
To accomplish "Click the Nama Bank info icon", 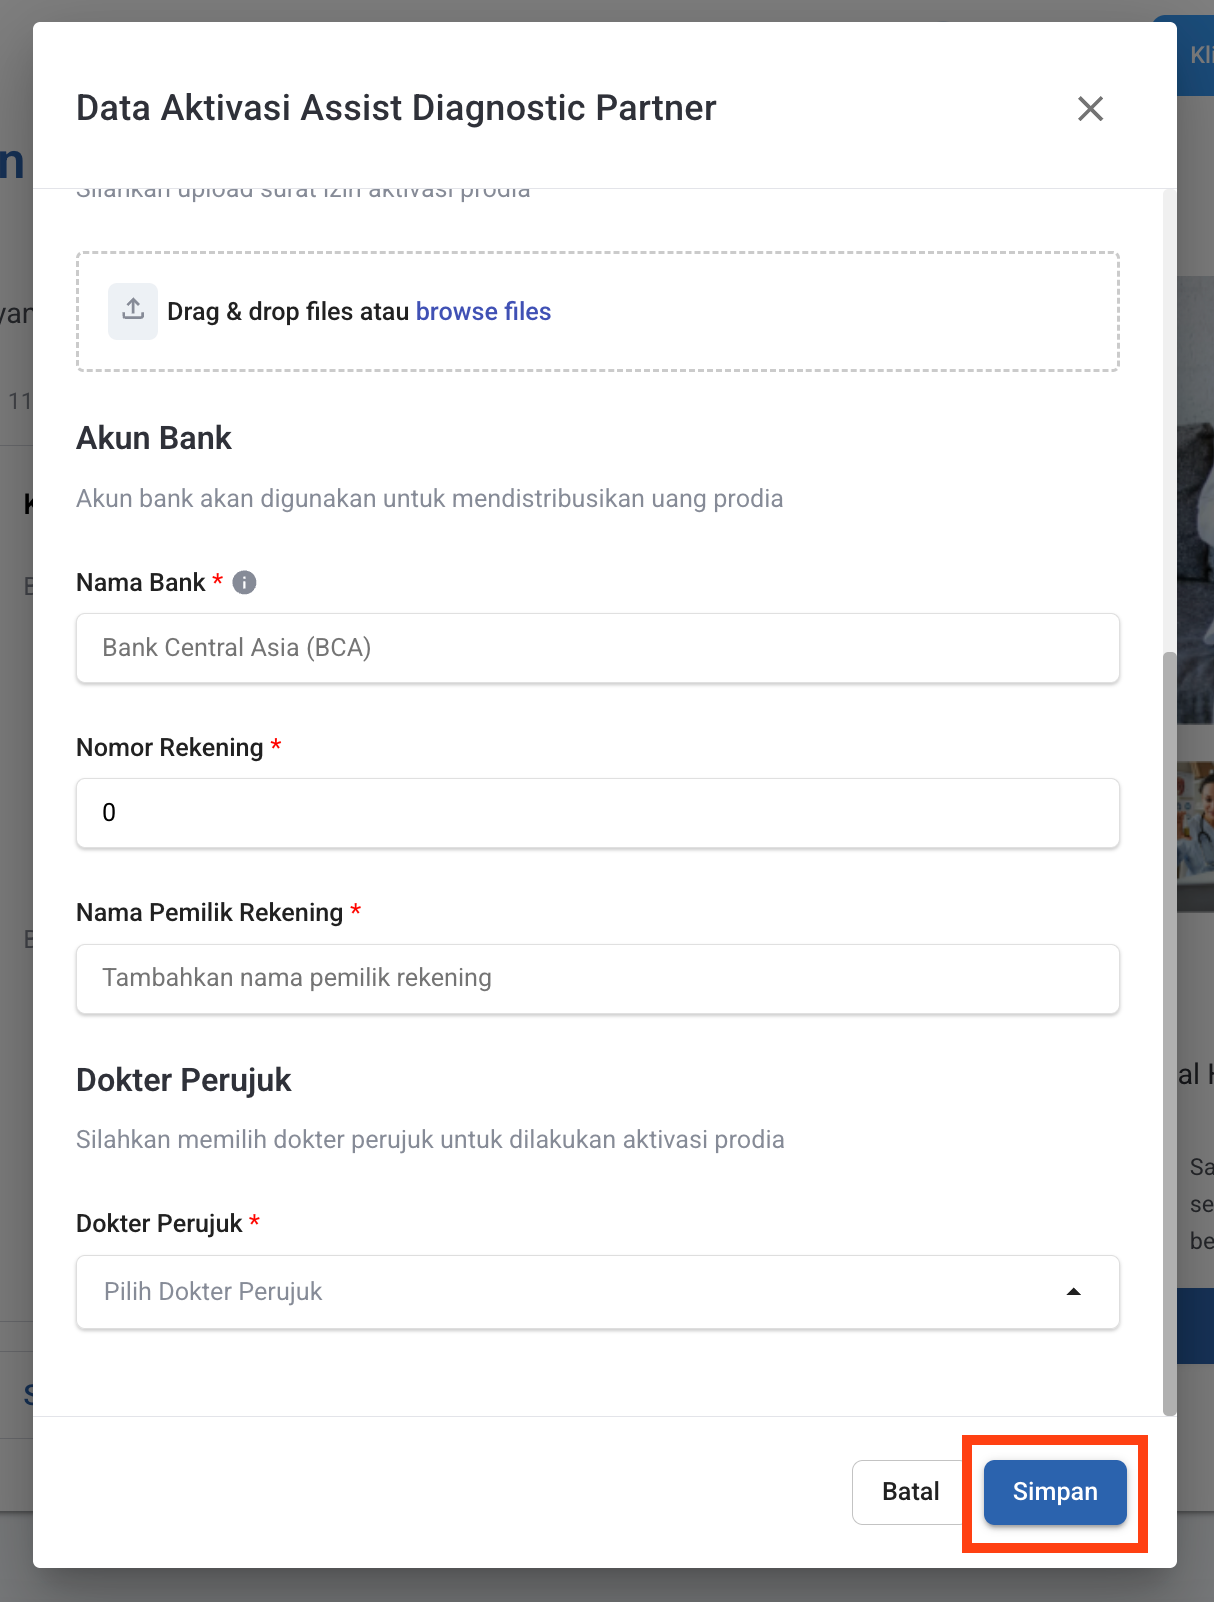I will (x=244, y=582).
